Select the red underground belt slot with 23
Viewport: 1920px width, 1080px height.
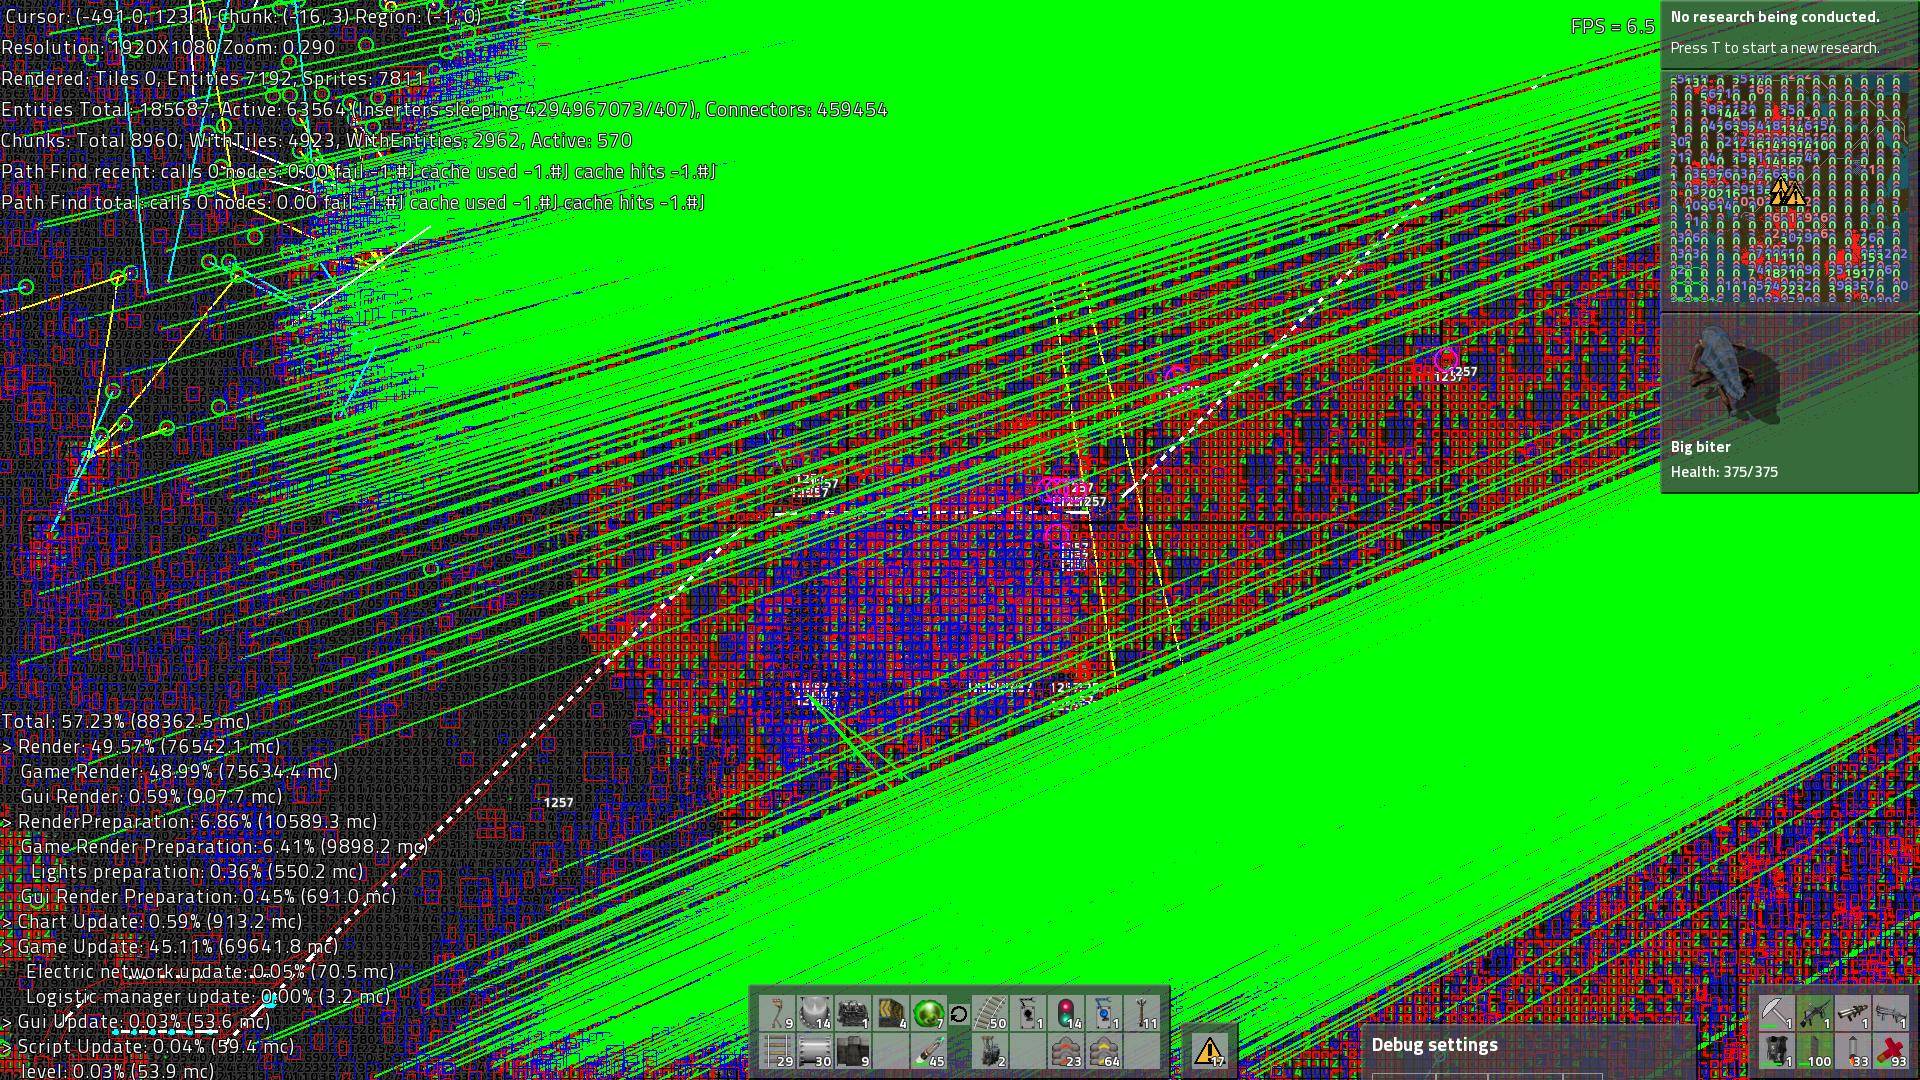tap(1065, 1051)
